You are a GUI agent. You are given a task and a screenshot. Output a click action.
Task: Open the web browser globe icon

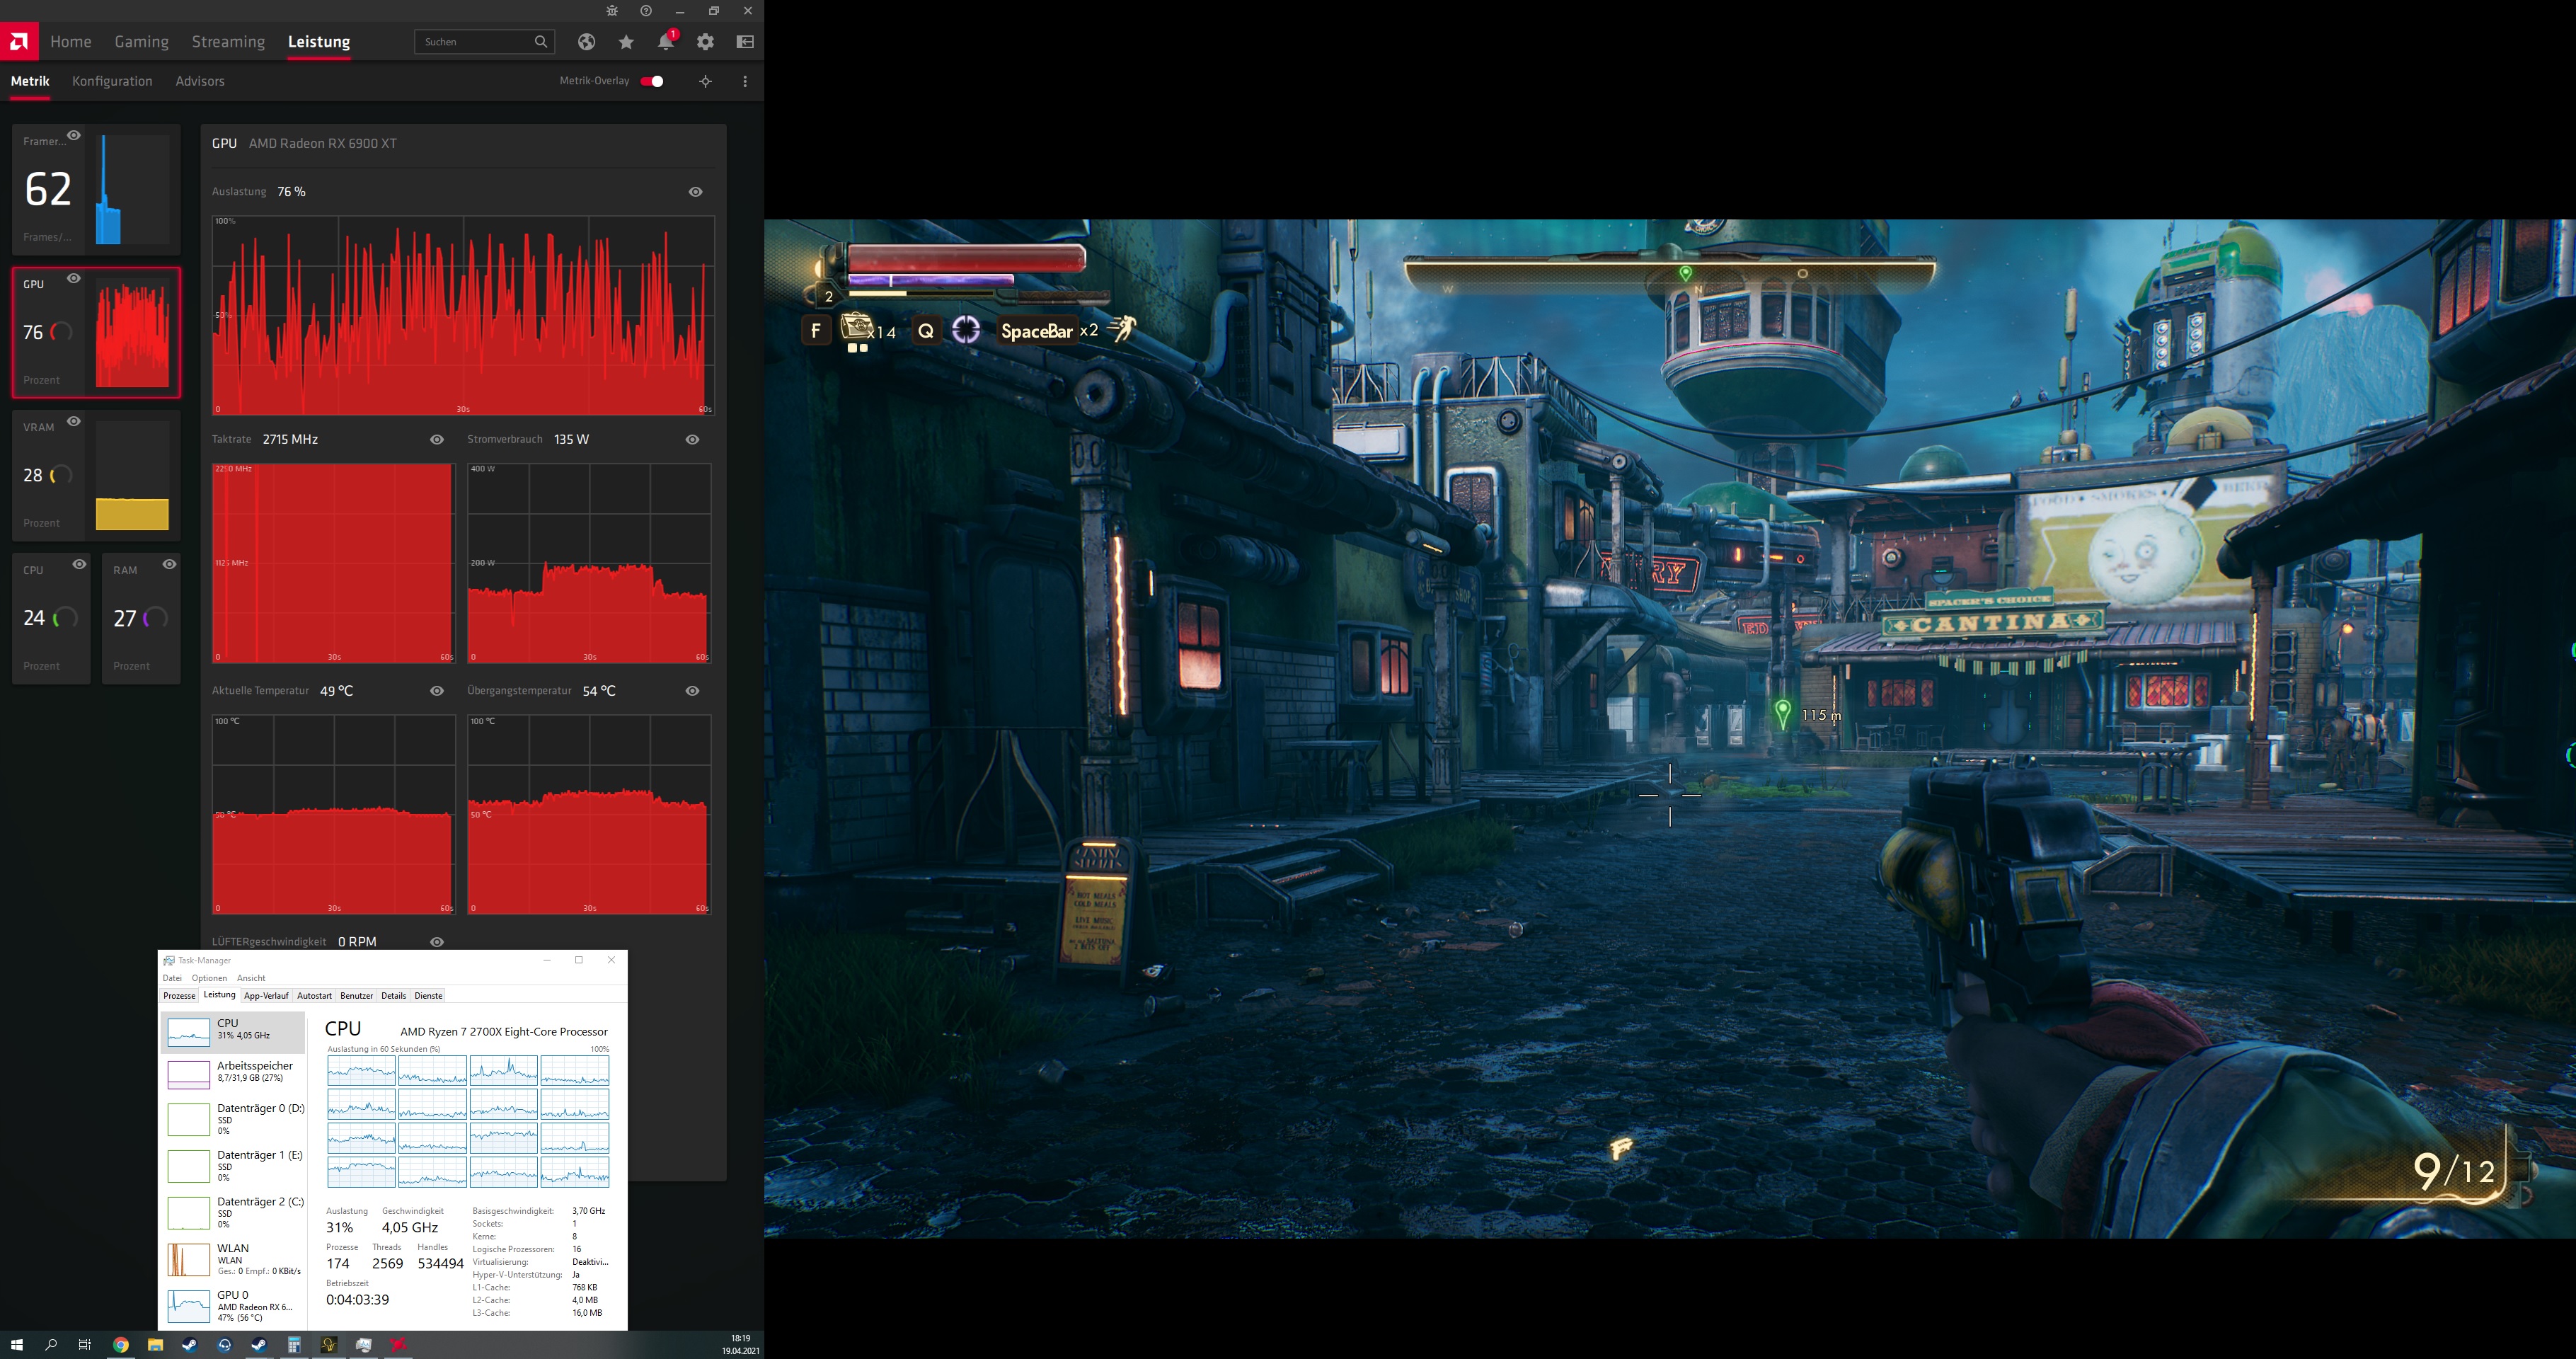click(586, 42)
